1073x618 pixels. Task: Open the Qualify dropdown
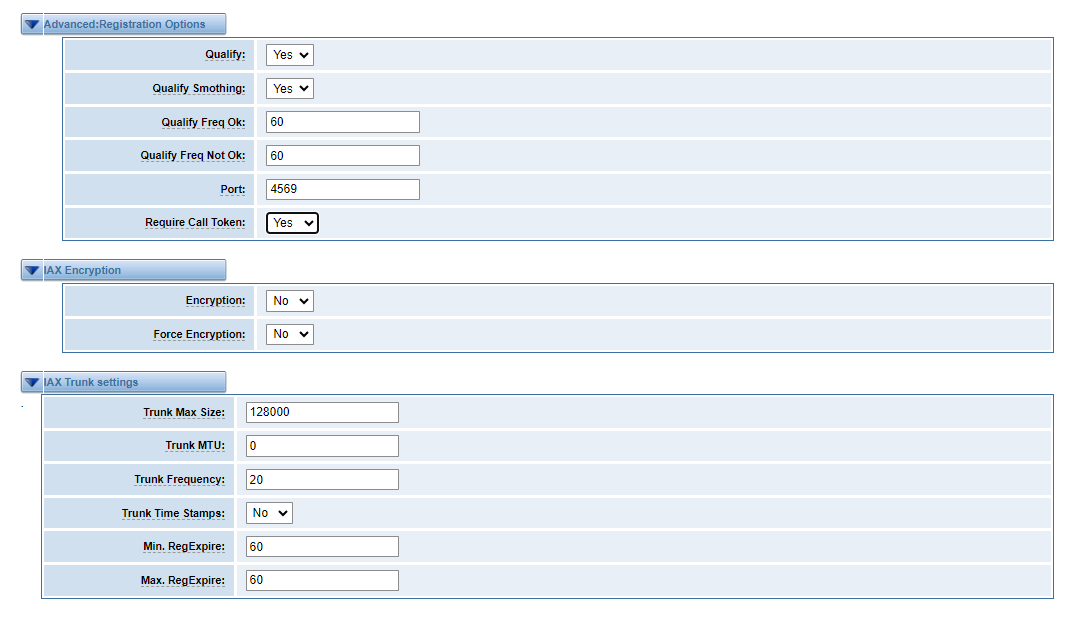click(x=290, y=55)
